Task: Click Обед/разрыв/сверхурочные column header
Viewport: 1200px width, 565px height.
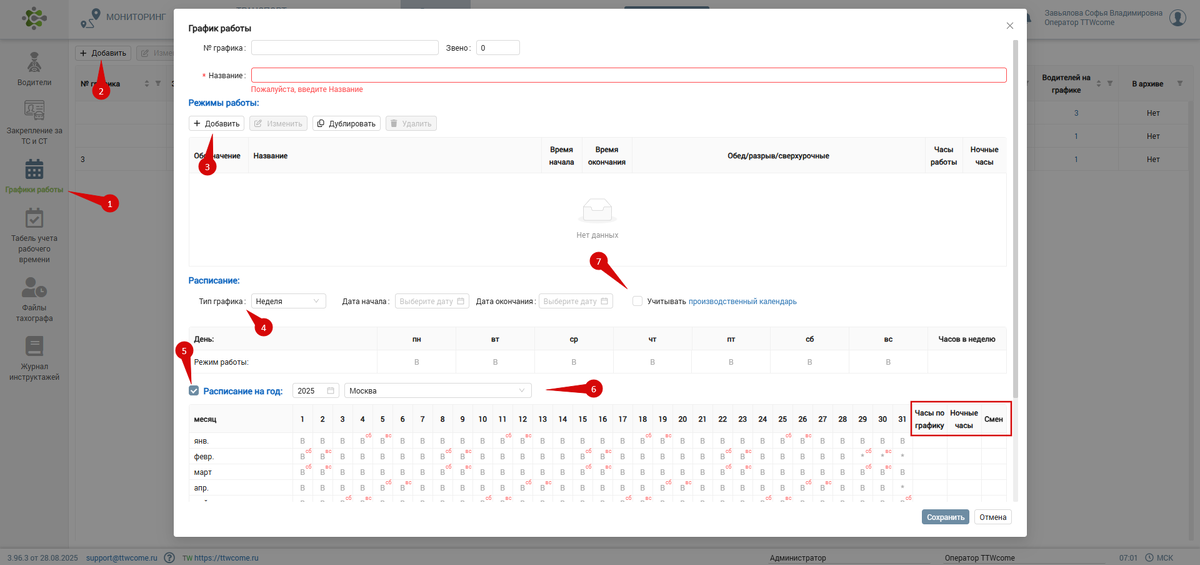Action: pyautogui.click(x=777, y=156)
